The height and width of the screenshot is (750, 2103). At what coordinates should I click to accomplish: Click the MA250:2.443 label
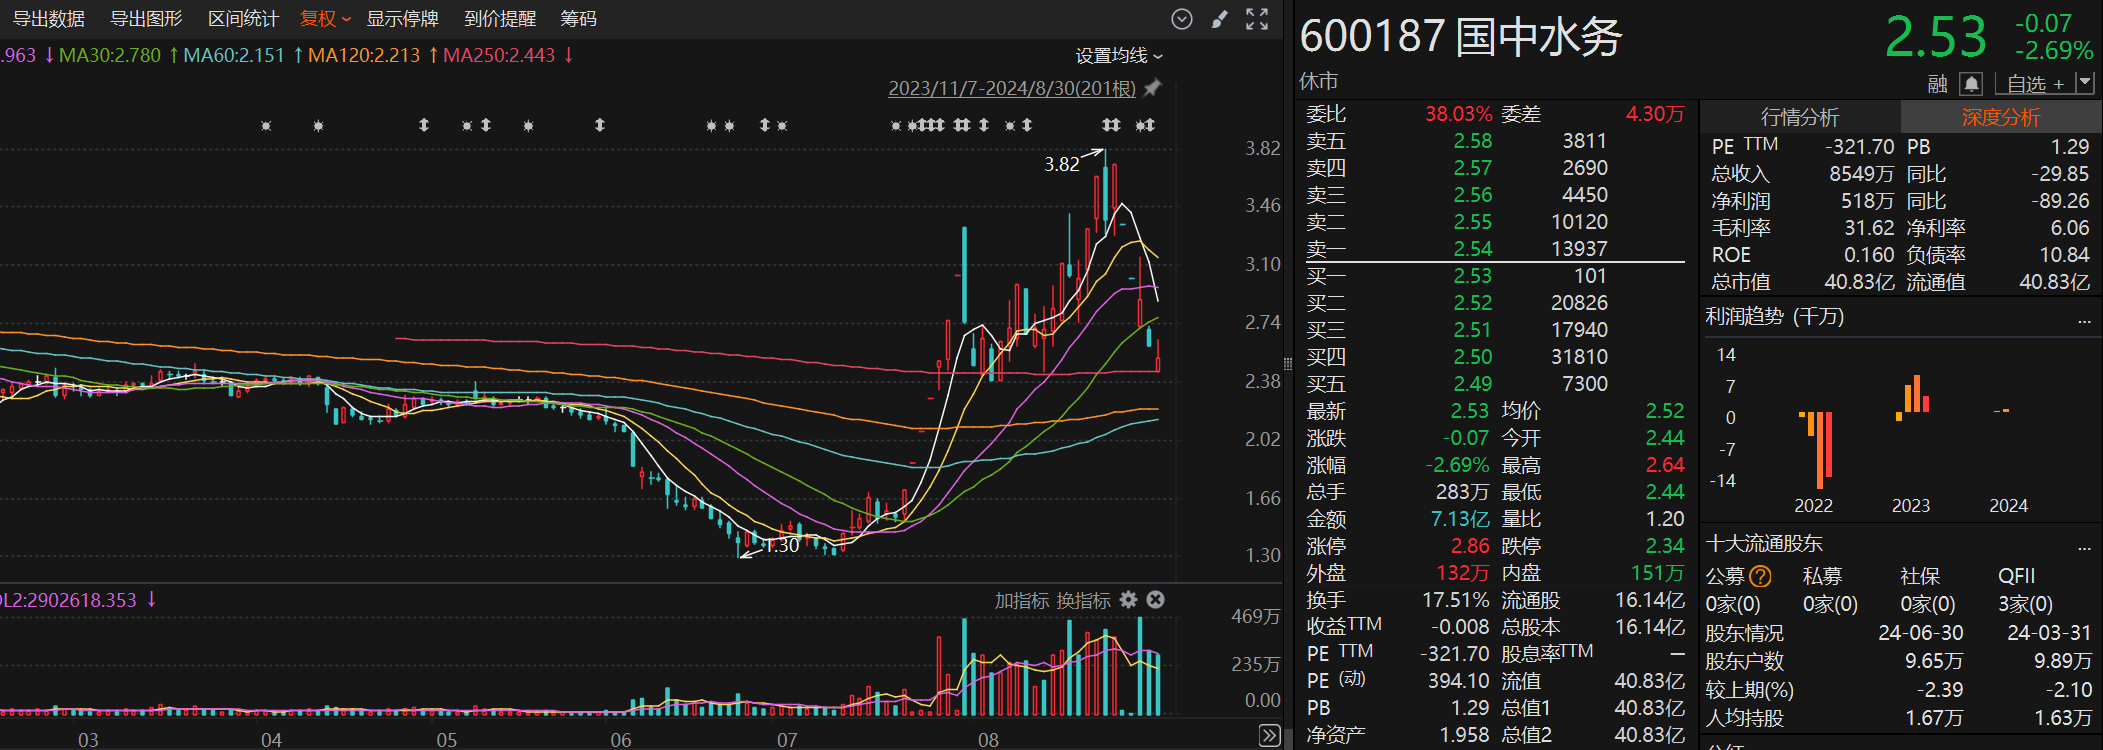click(499, 55)
